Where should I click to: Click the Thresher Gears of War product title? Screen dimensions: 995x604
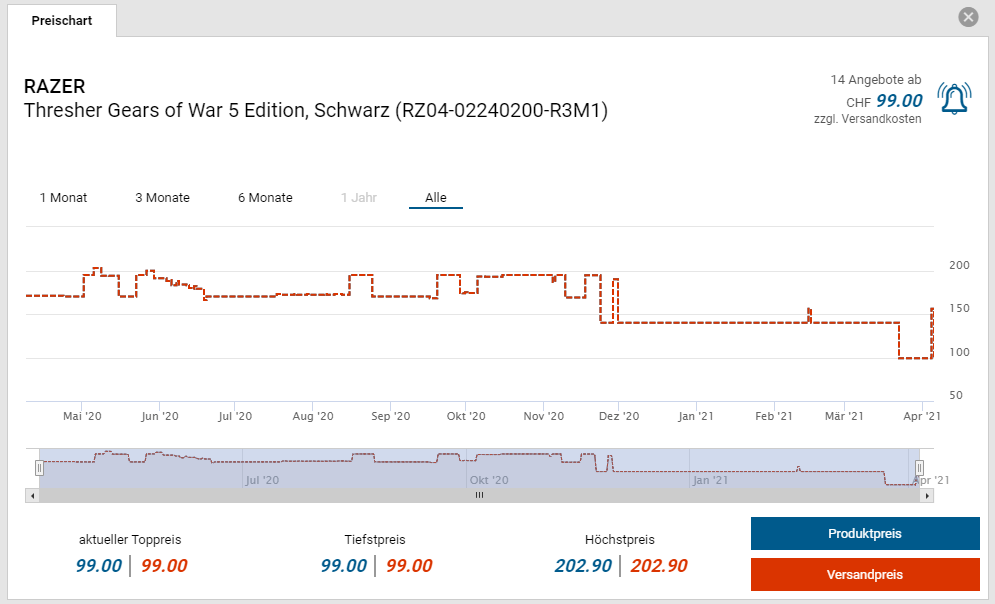point(315,110)
